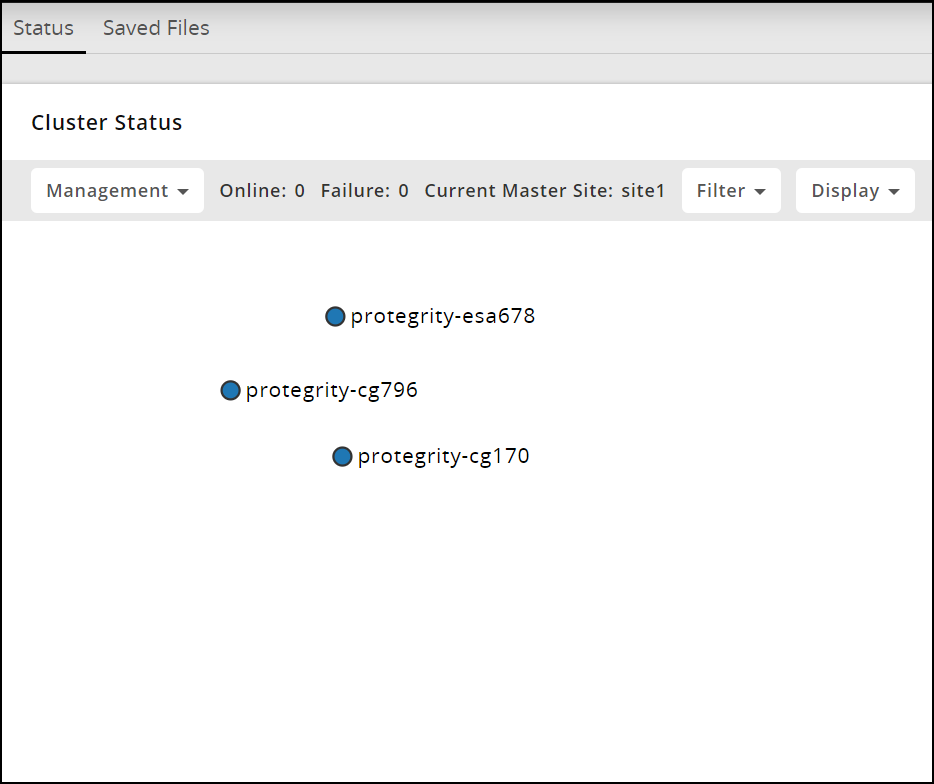Click the Failure: 0 status text
This screenshot has width=934, height=784.
[365, 191]
